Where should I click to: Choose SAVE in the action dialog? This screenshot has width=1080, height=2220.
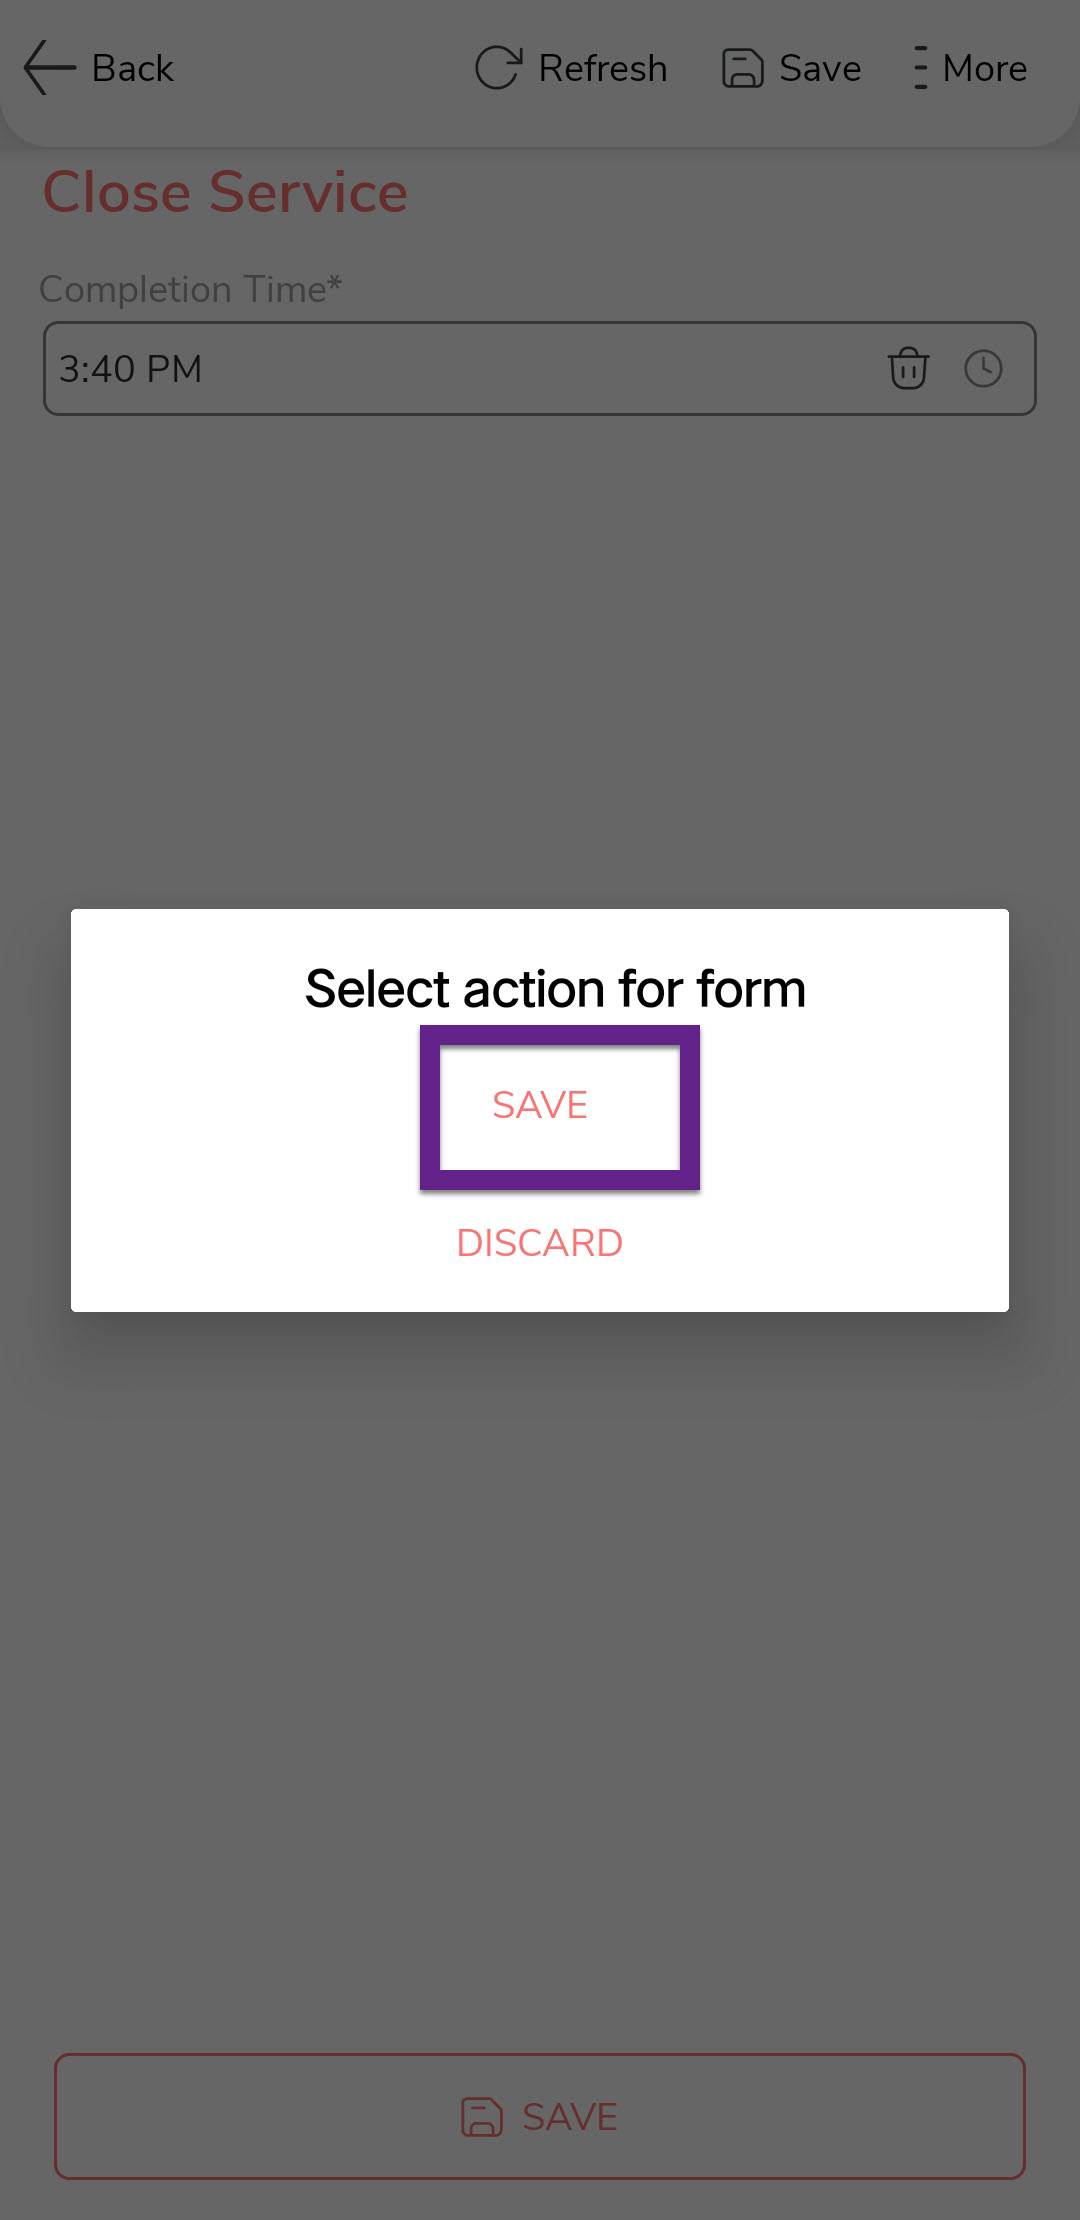[x=540, y=1106]
